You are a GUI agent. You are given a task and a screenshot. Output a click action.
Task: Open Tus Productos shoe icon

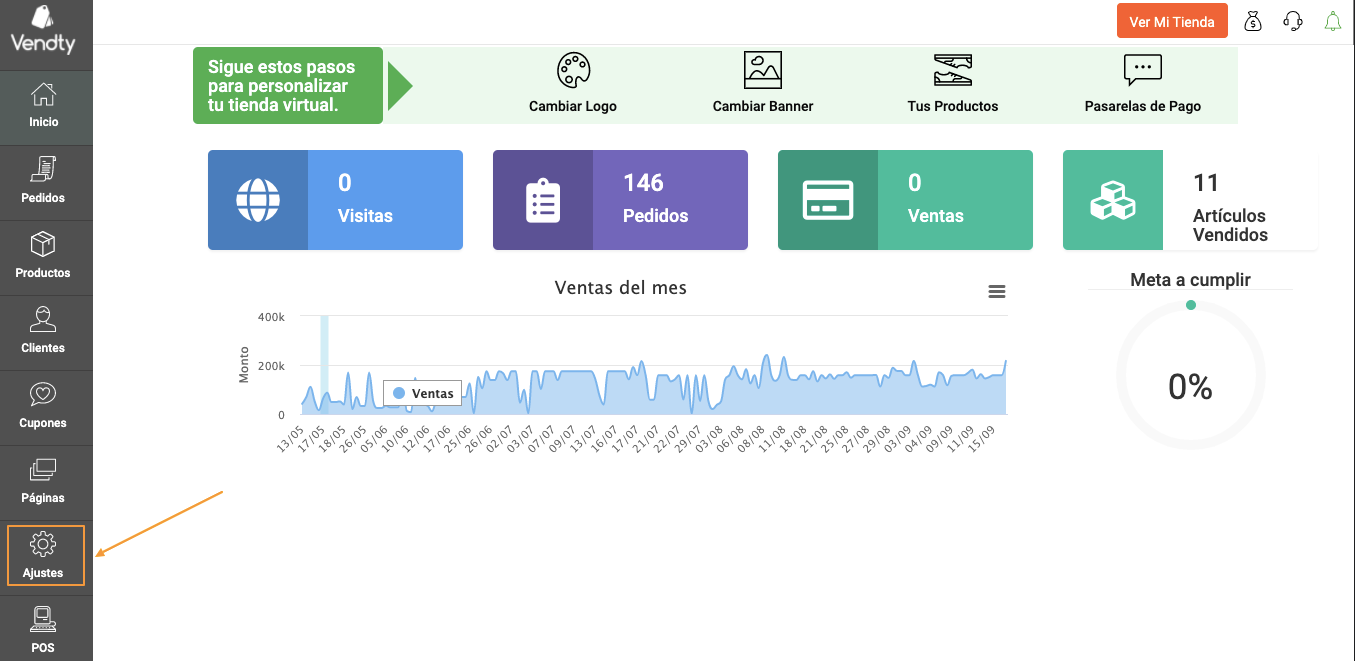pos(952,70)
